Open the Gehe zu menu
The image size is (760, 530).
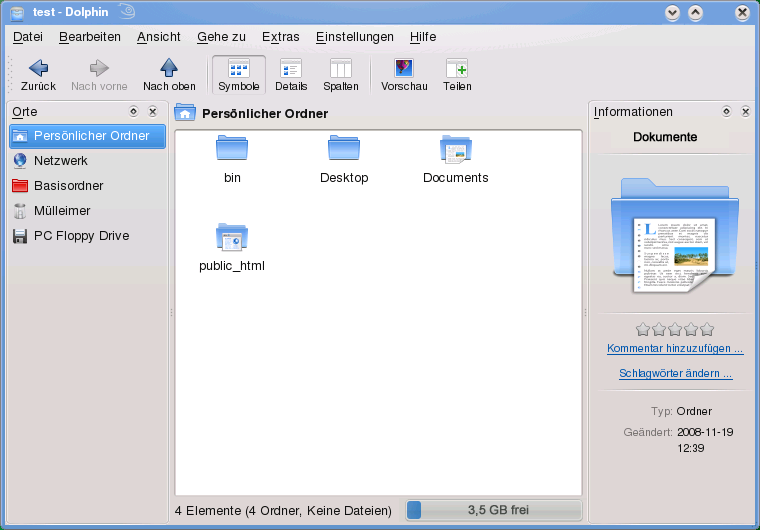[221, 37]
